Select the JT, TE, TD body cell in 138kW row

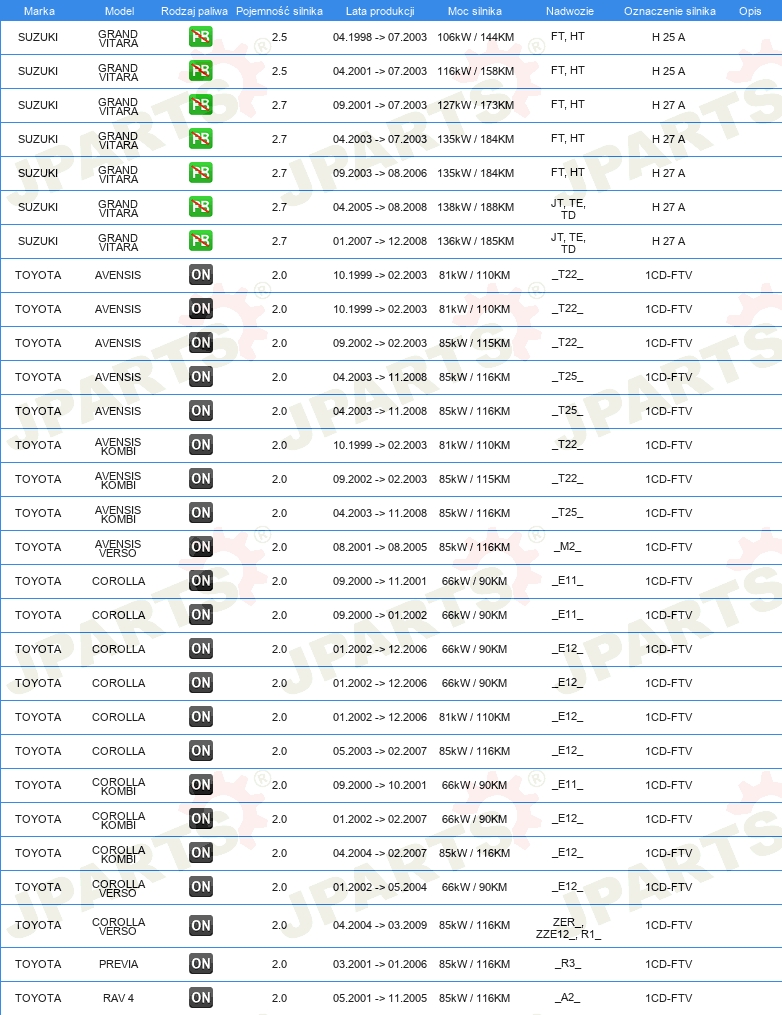click(568, 208)
